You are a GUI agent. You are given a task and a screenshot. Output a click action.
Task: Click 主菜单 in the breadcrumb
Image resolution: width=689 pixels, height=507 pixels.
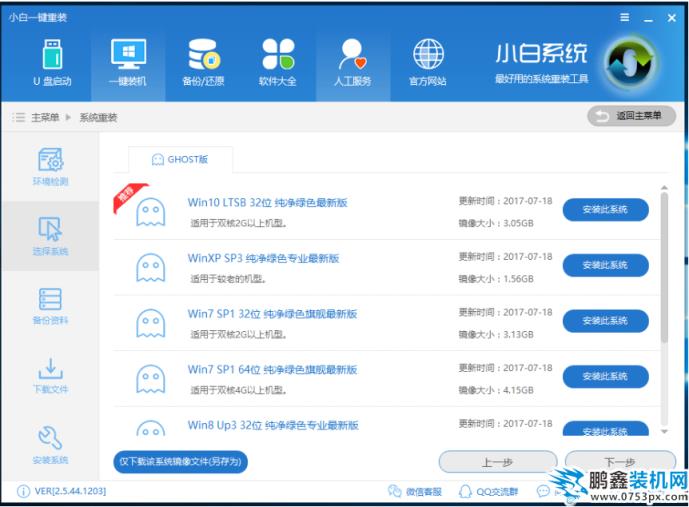tap(45, 117)
